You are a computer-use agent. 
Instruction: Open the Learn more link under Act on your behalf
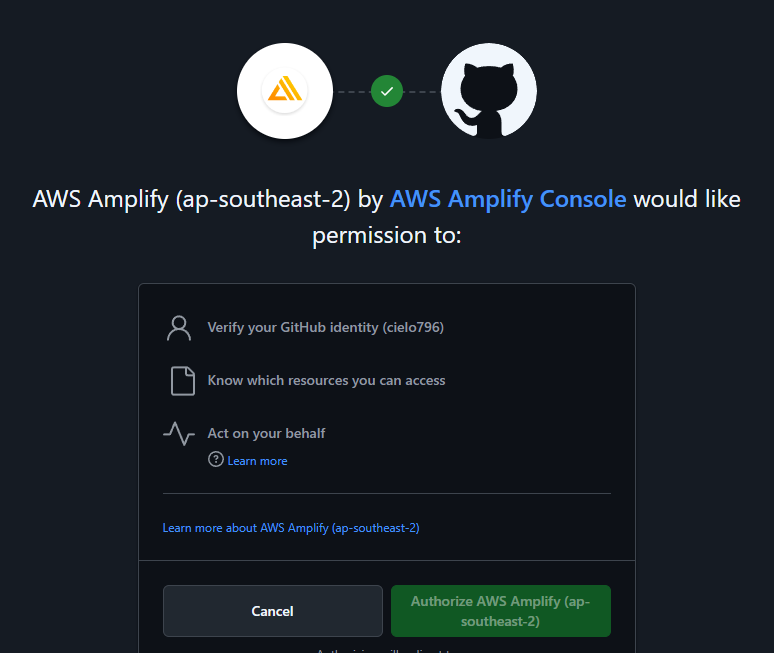pos(257,461)
